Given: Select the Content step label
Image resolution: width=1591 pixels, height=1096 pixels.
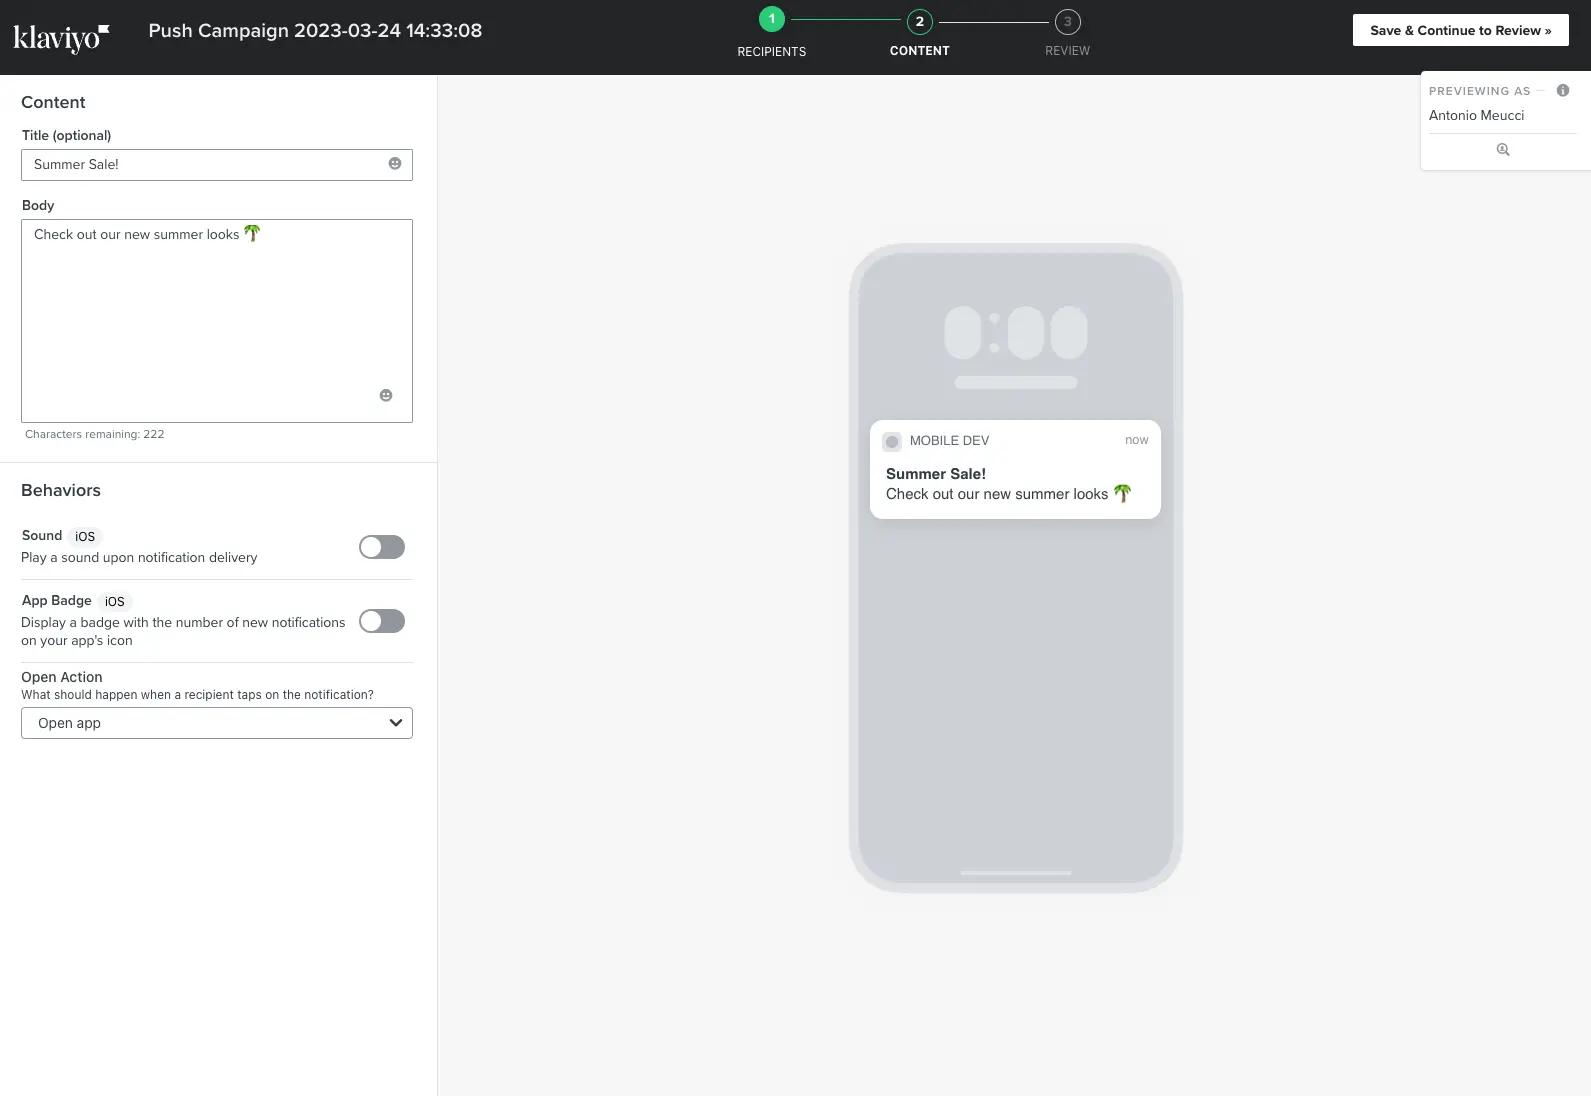Looking at the screenshot, I should point(919,51).
